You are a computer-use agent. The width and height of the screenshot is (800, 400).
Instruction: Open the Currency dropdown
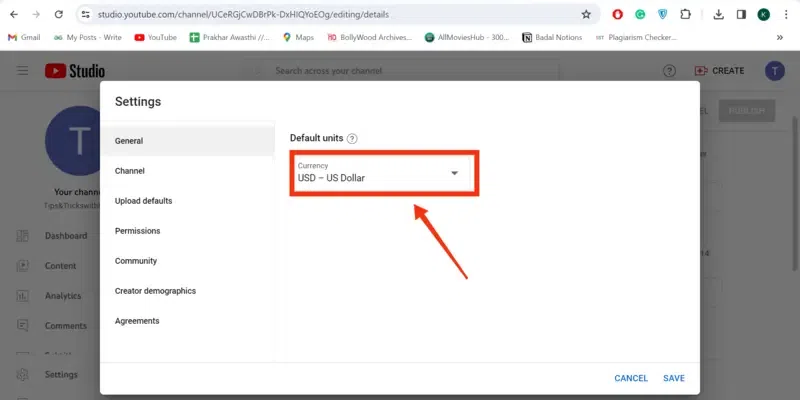click(x=384, y=173)
